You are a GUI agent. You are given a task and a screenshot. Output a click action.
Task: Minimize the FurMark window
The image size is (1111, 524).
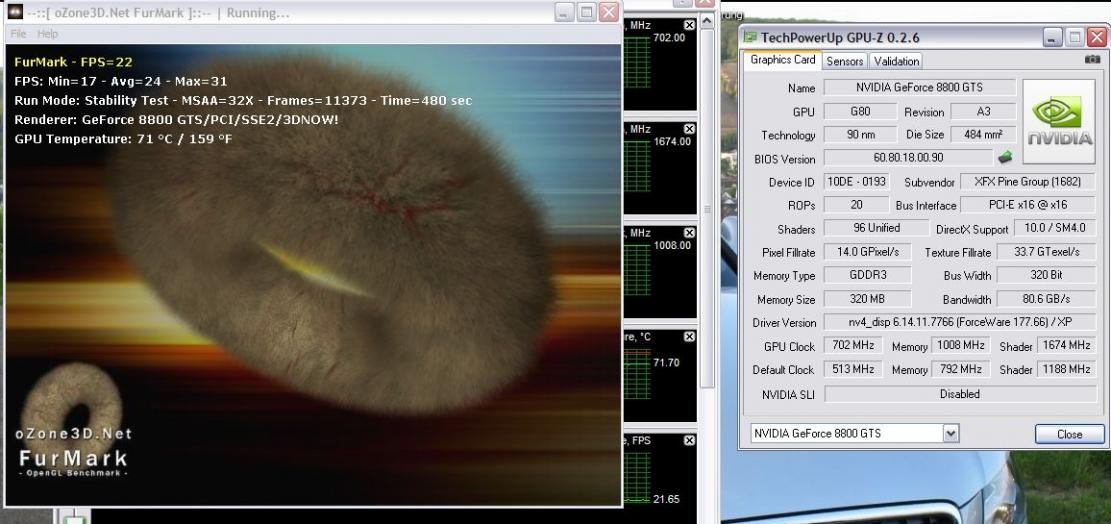565,12
